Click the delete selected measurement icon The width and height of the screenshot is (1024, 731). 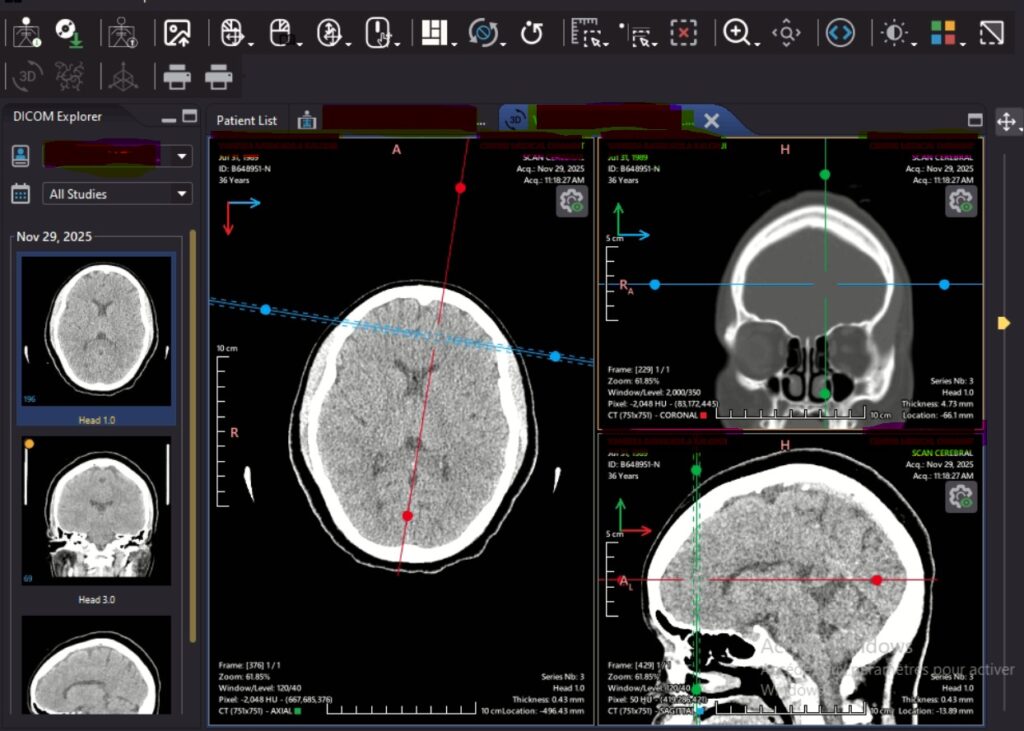tap(683, 33)
